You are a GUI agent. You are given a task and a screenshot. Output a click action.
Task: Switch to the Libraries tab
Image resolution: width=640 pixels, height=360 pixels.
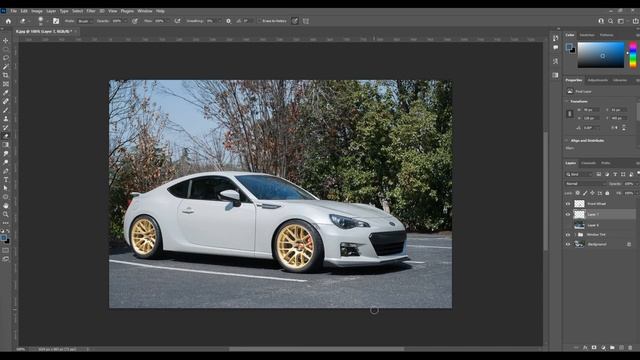tap(620, 80)
